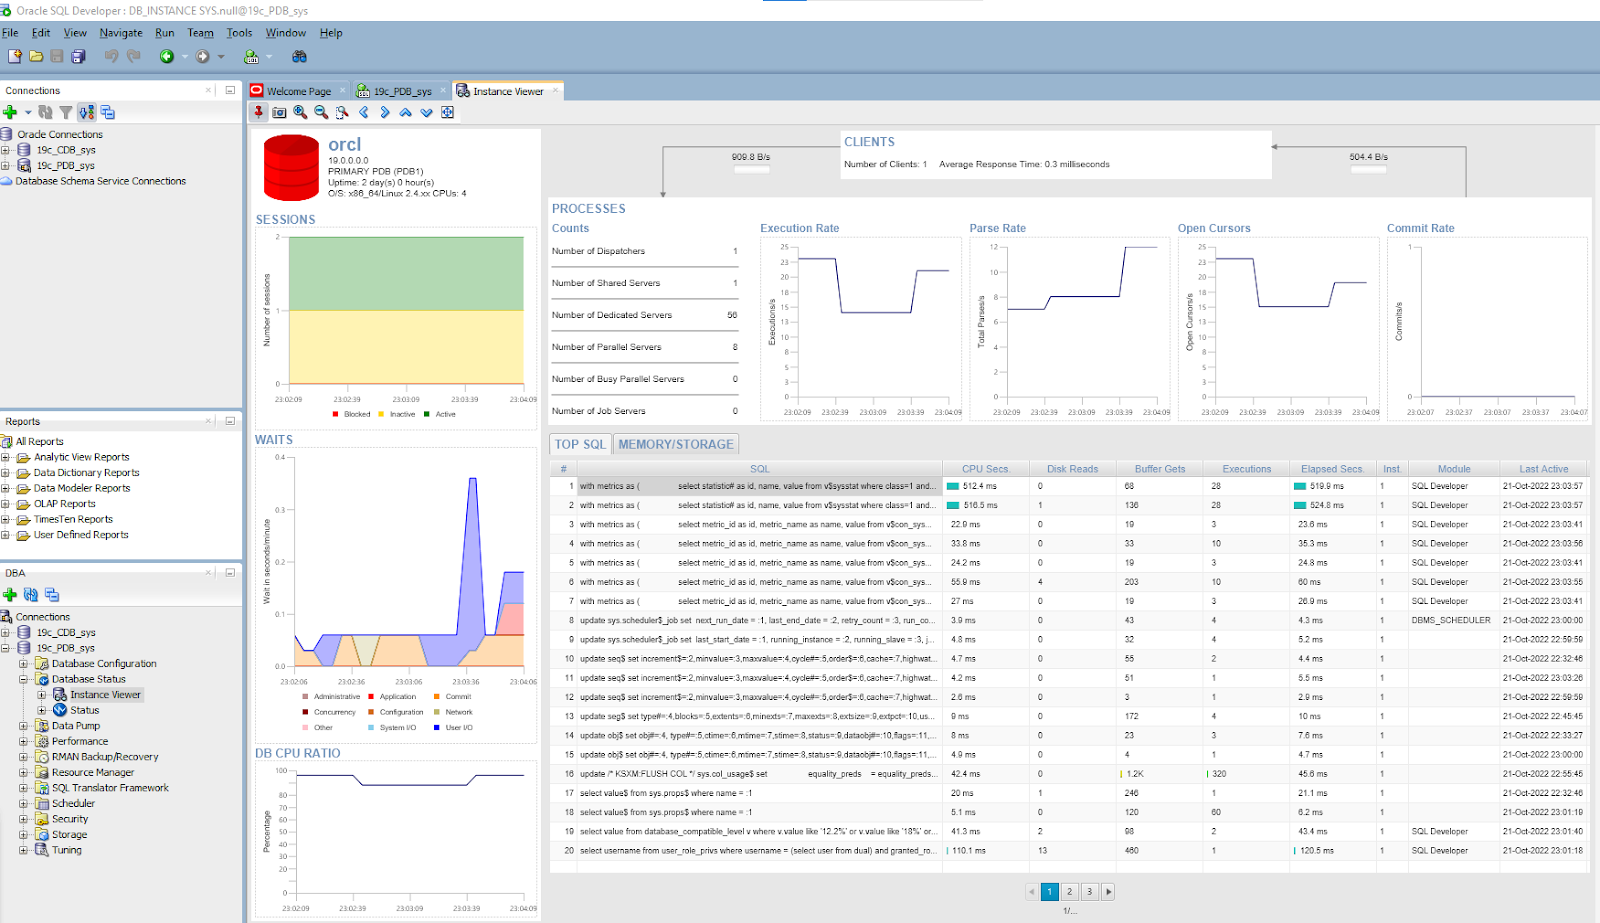1600x923 pixels.
Task: Select RMAN Backup/Recovery in DBA tree
Action: pyautogui.click(x=105, y=757)
